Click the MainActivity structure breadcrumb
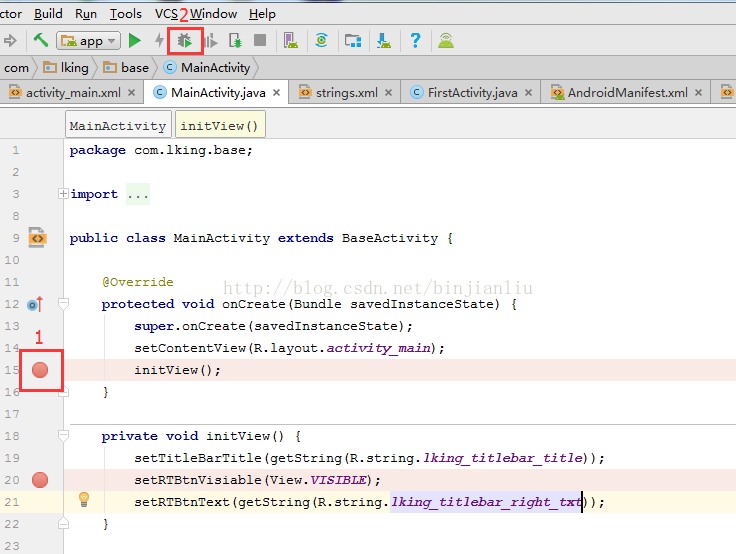Viewport: 736px width, 554px height. pos(118,126)
